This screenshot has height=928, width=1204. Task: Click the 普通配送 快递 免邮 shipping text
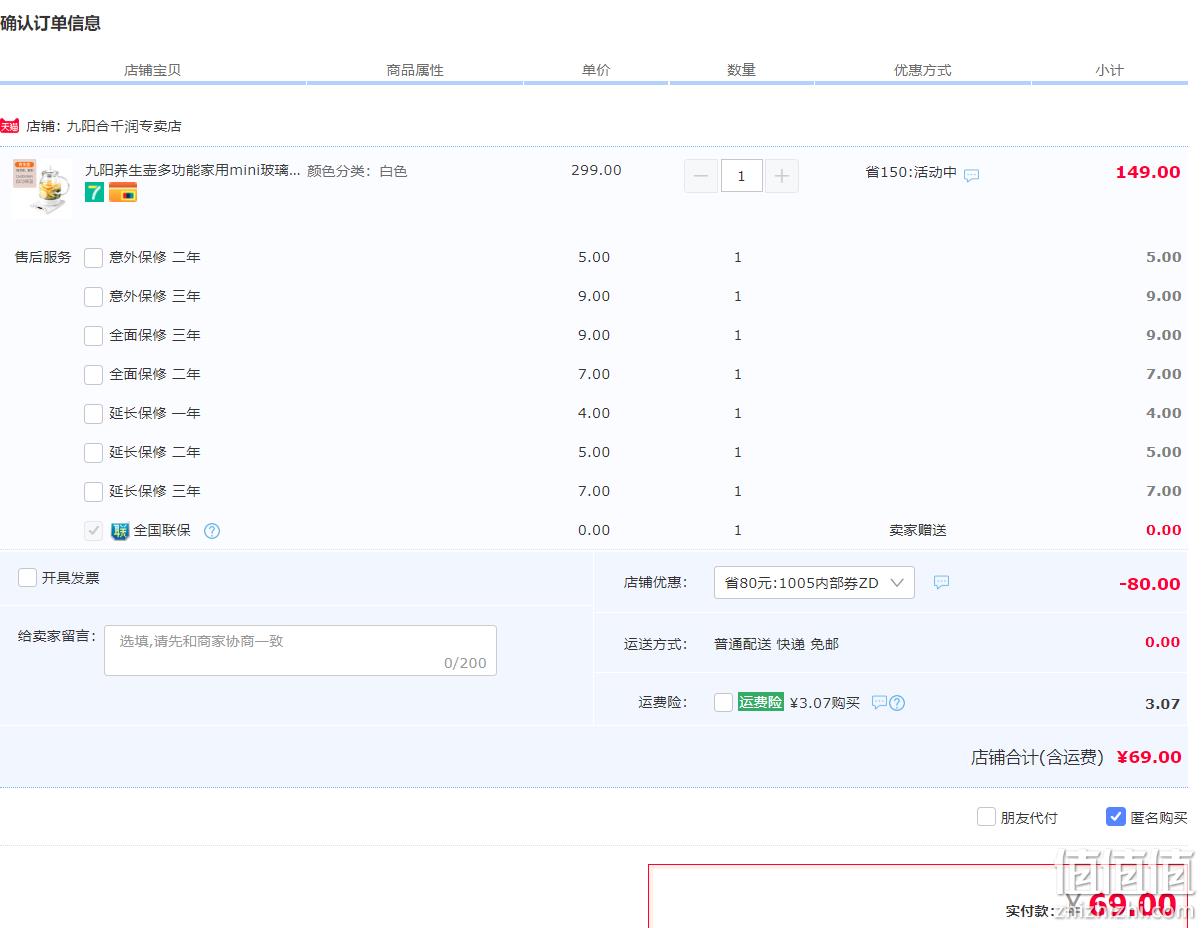click(x=776, y=644)
